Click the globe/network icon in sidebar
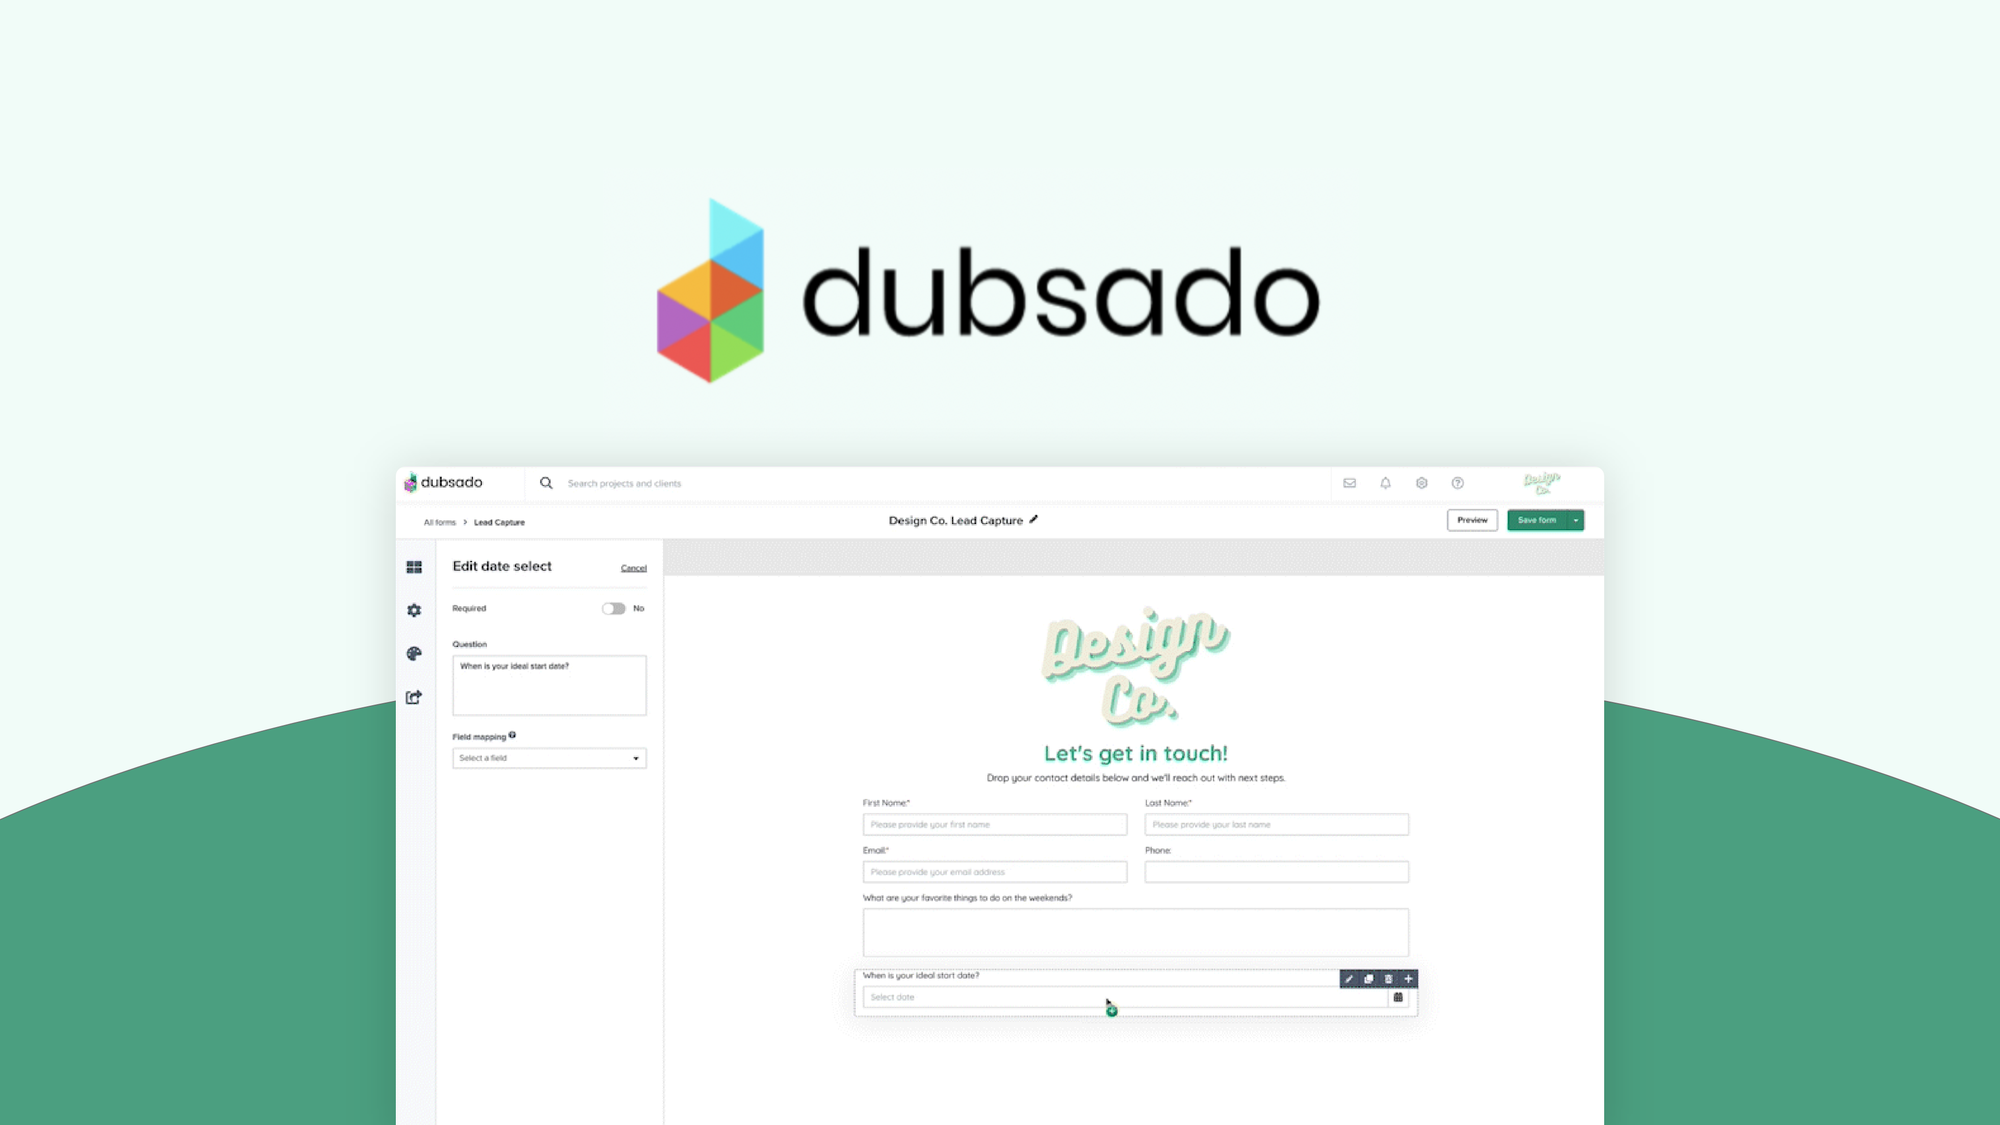 tap(413, 652)
